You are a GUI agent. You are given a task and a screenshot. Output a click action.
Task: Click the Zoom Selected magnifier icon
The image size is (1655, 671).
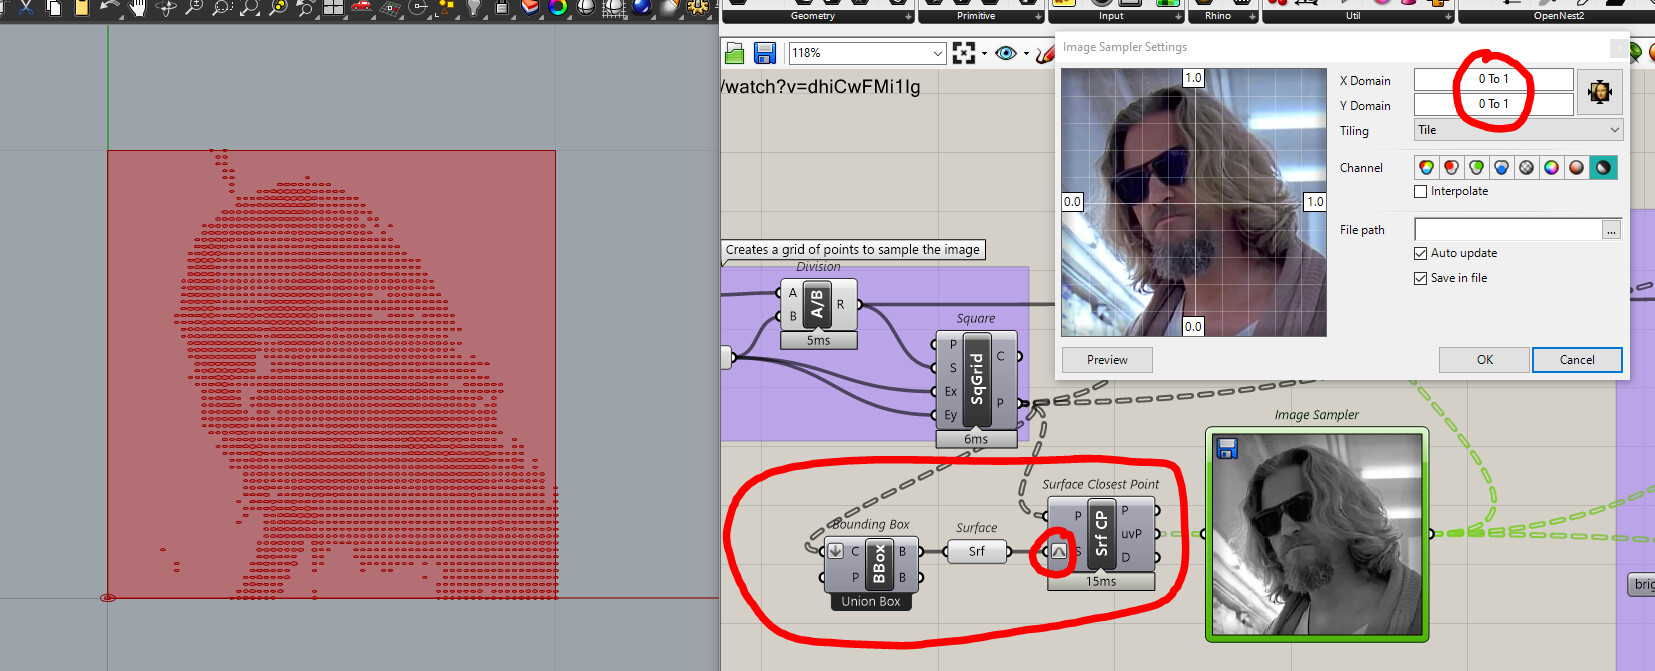278,6
